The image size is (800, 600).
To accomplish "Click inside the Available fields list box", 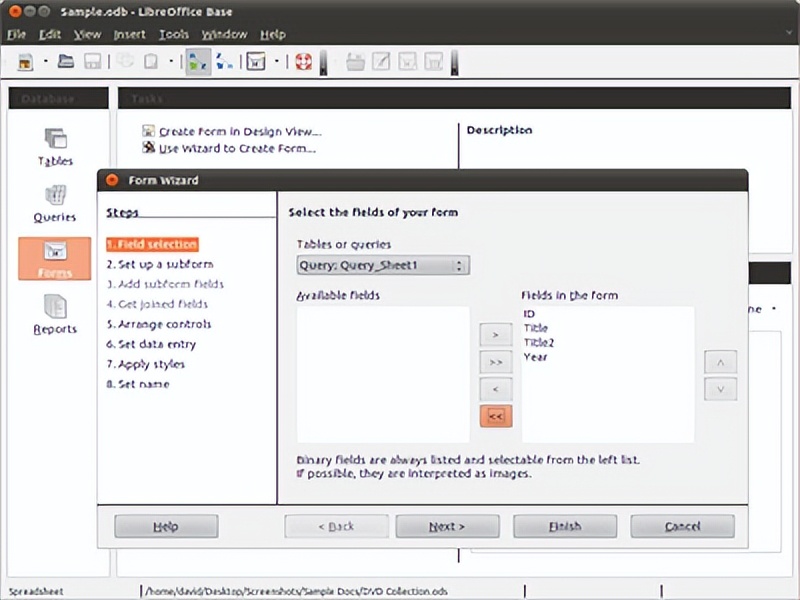I will click(383, 374).
